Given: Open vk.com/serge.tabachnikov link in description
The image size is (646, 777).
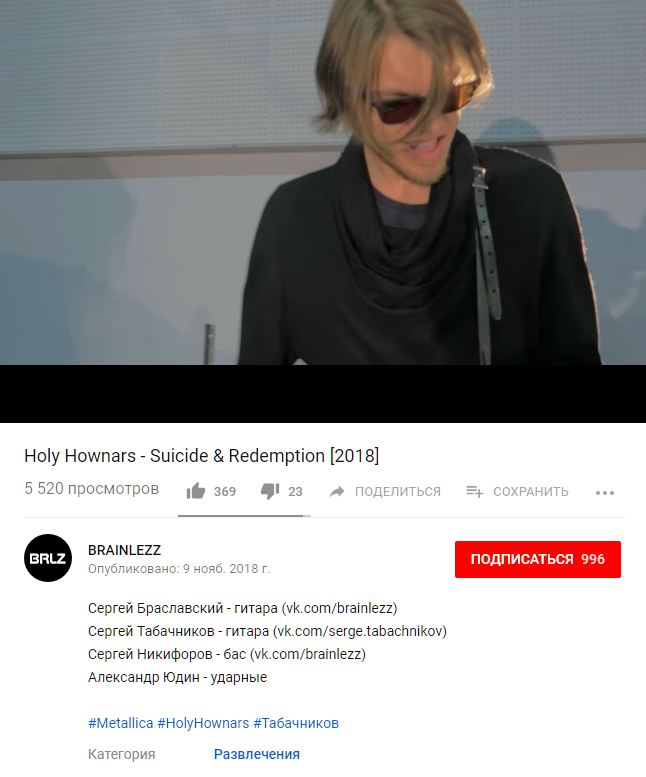Looking at the screenshot, I should (360, 631).
